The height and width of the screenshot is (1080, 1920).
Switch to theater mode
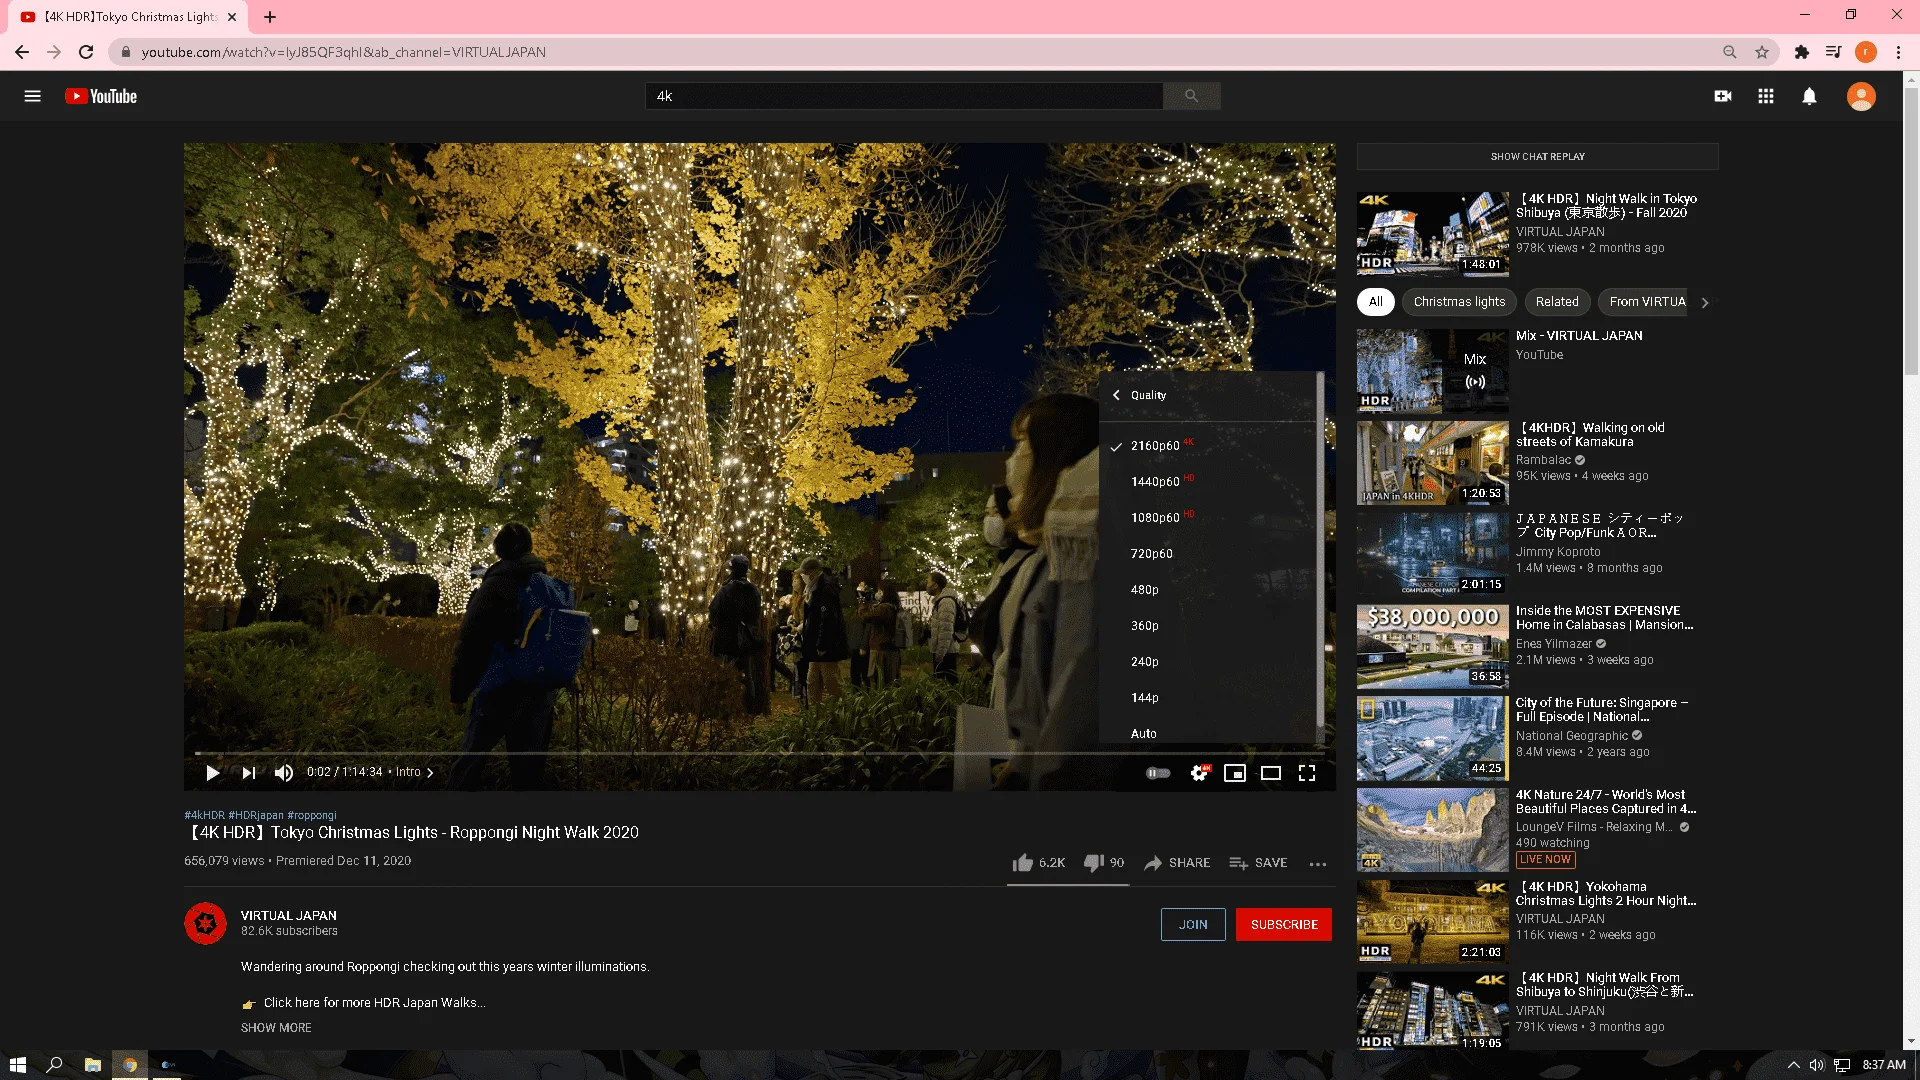[x=1271, y=773]
